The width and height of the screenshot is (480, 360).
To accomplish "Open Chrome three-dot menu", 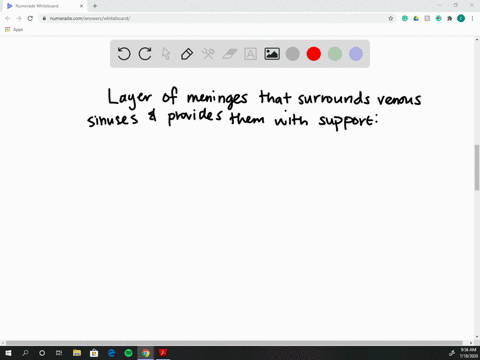I will click(x=472, y=18).
